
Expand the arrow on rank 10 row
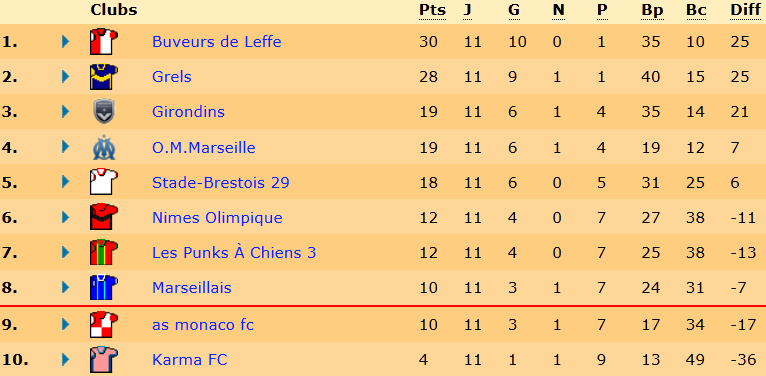[x=65, y=360]
